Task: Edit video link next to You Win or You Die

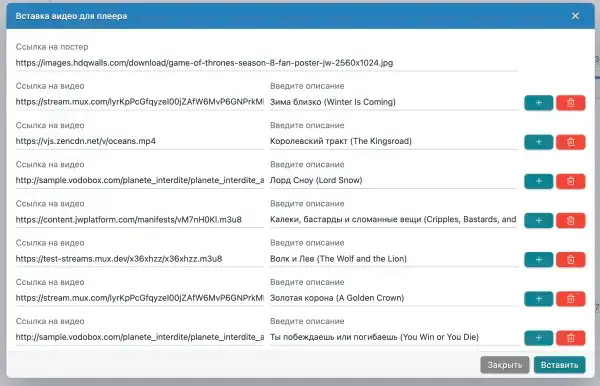Action: (x=140, y=337)
